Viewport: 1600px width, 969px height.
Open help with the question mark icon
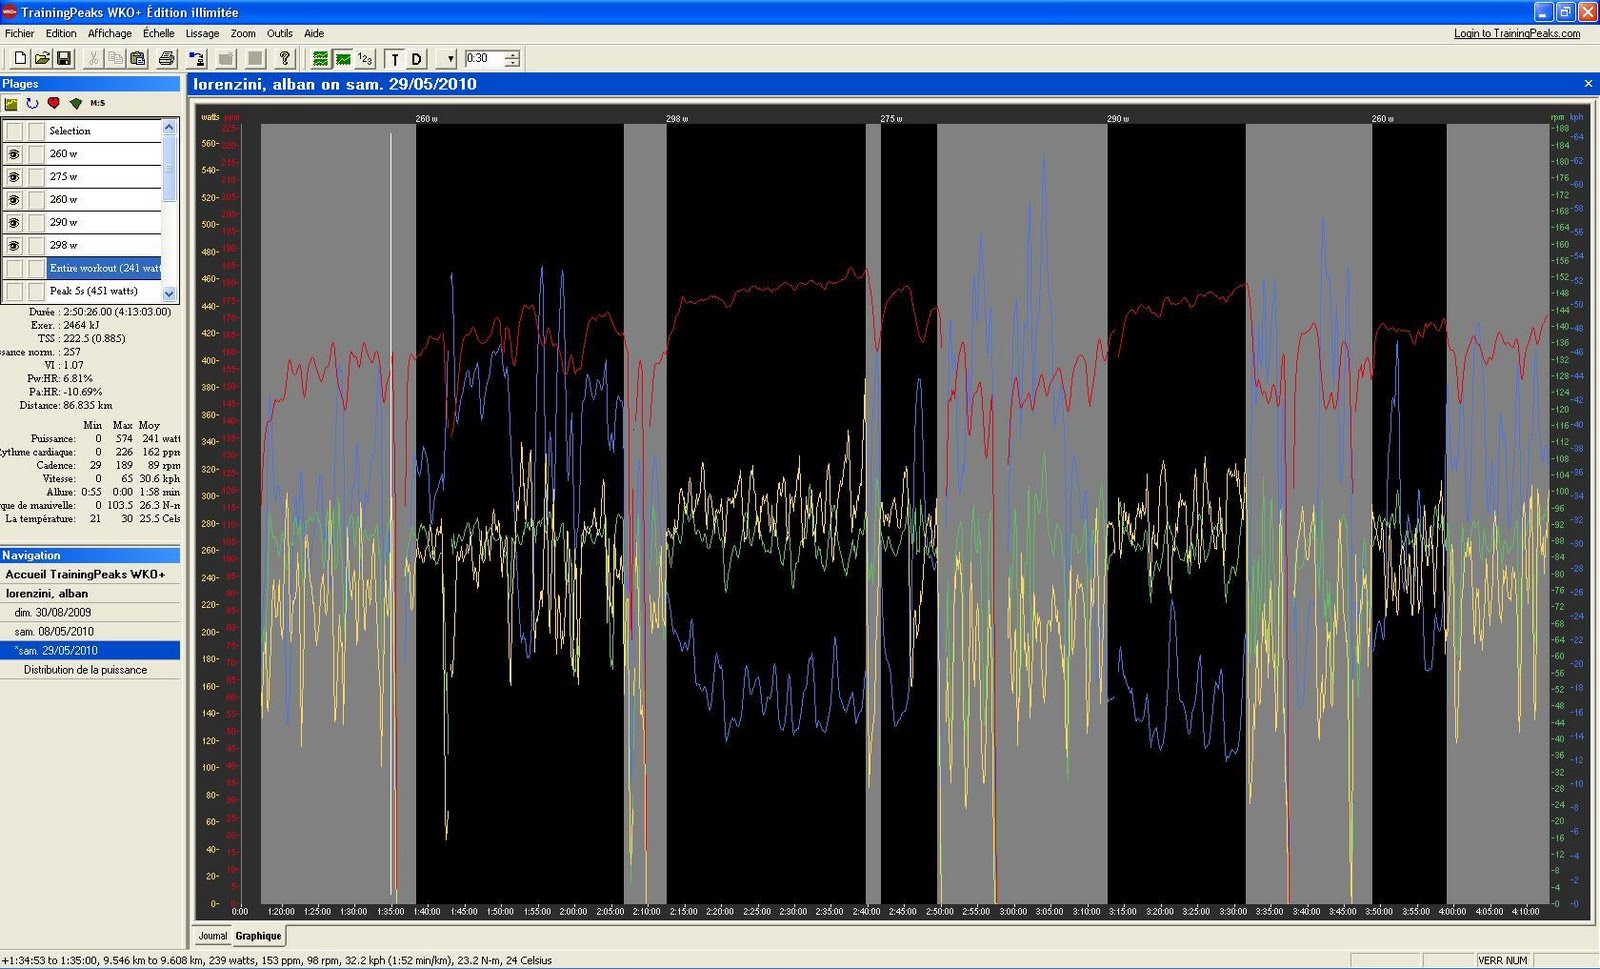click(x=284, y=59)
